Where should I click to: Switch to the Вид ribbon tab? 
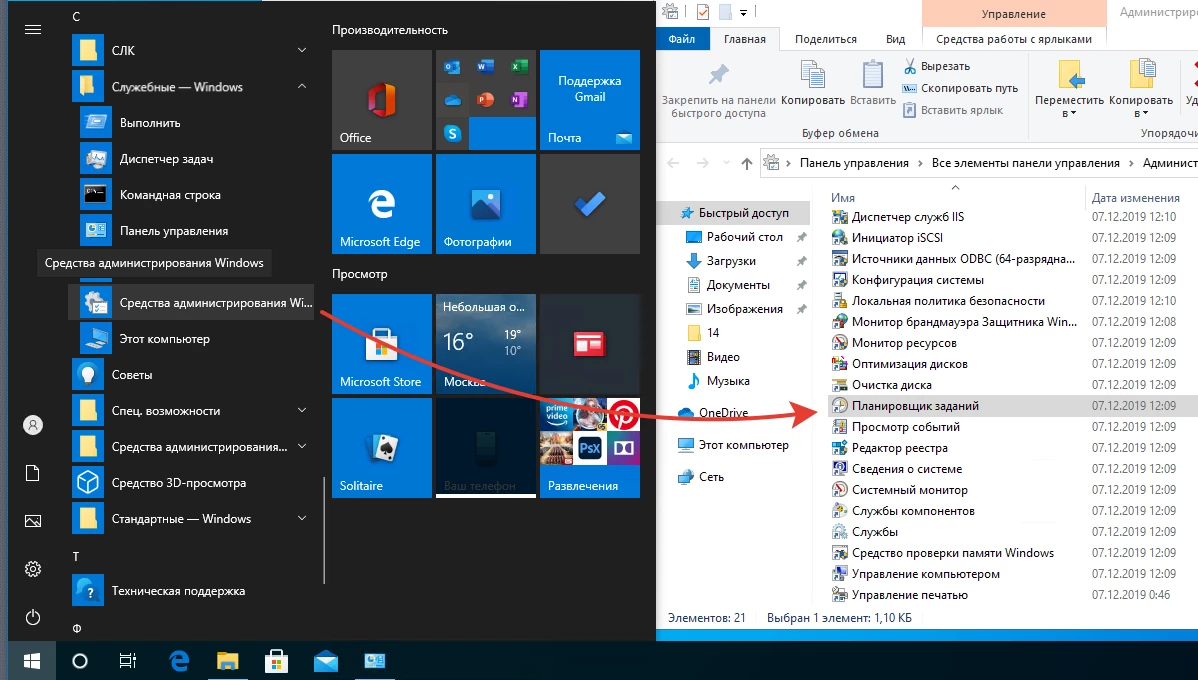(895, 39)
